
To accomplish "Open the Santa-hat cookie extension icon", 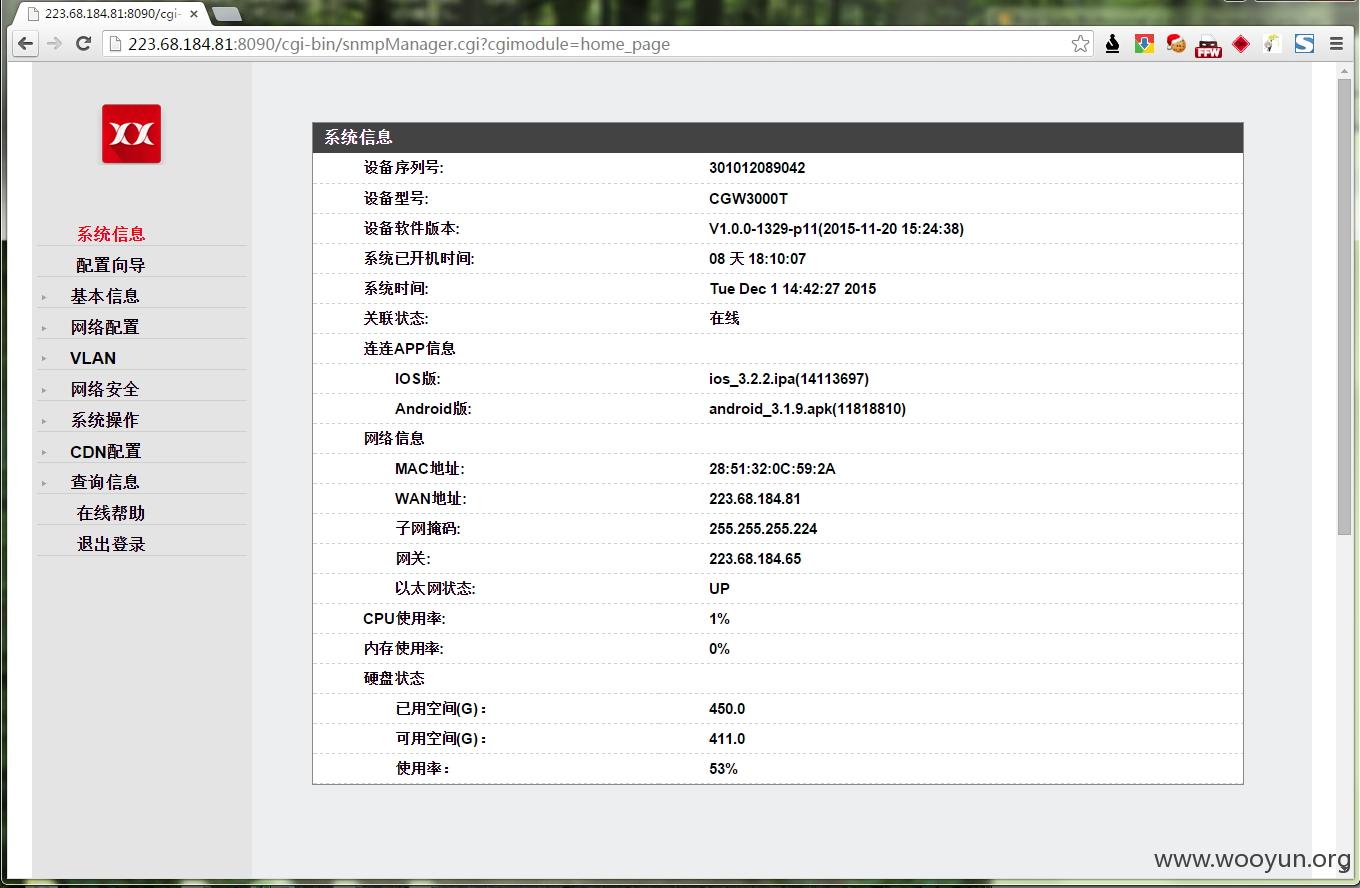I will [x=1176, y=44].
